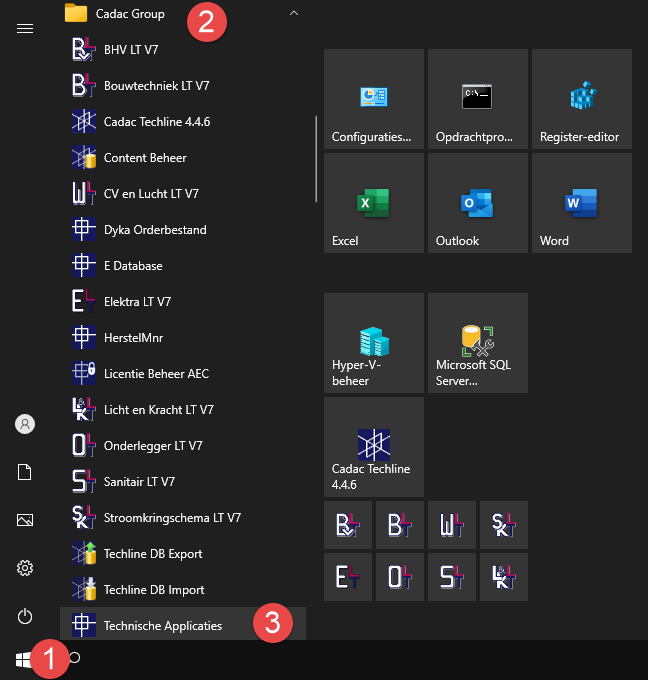Open the user account menu

point(25,424)
